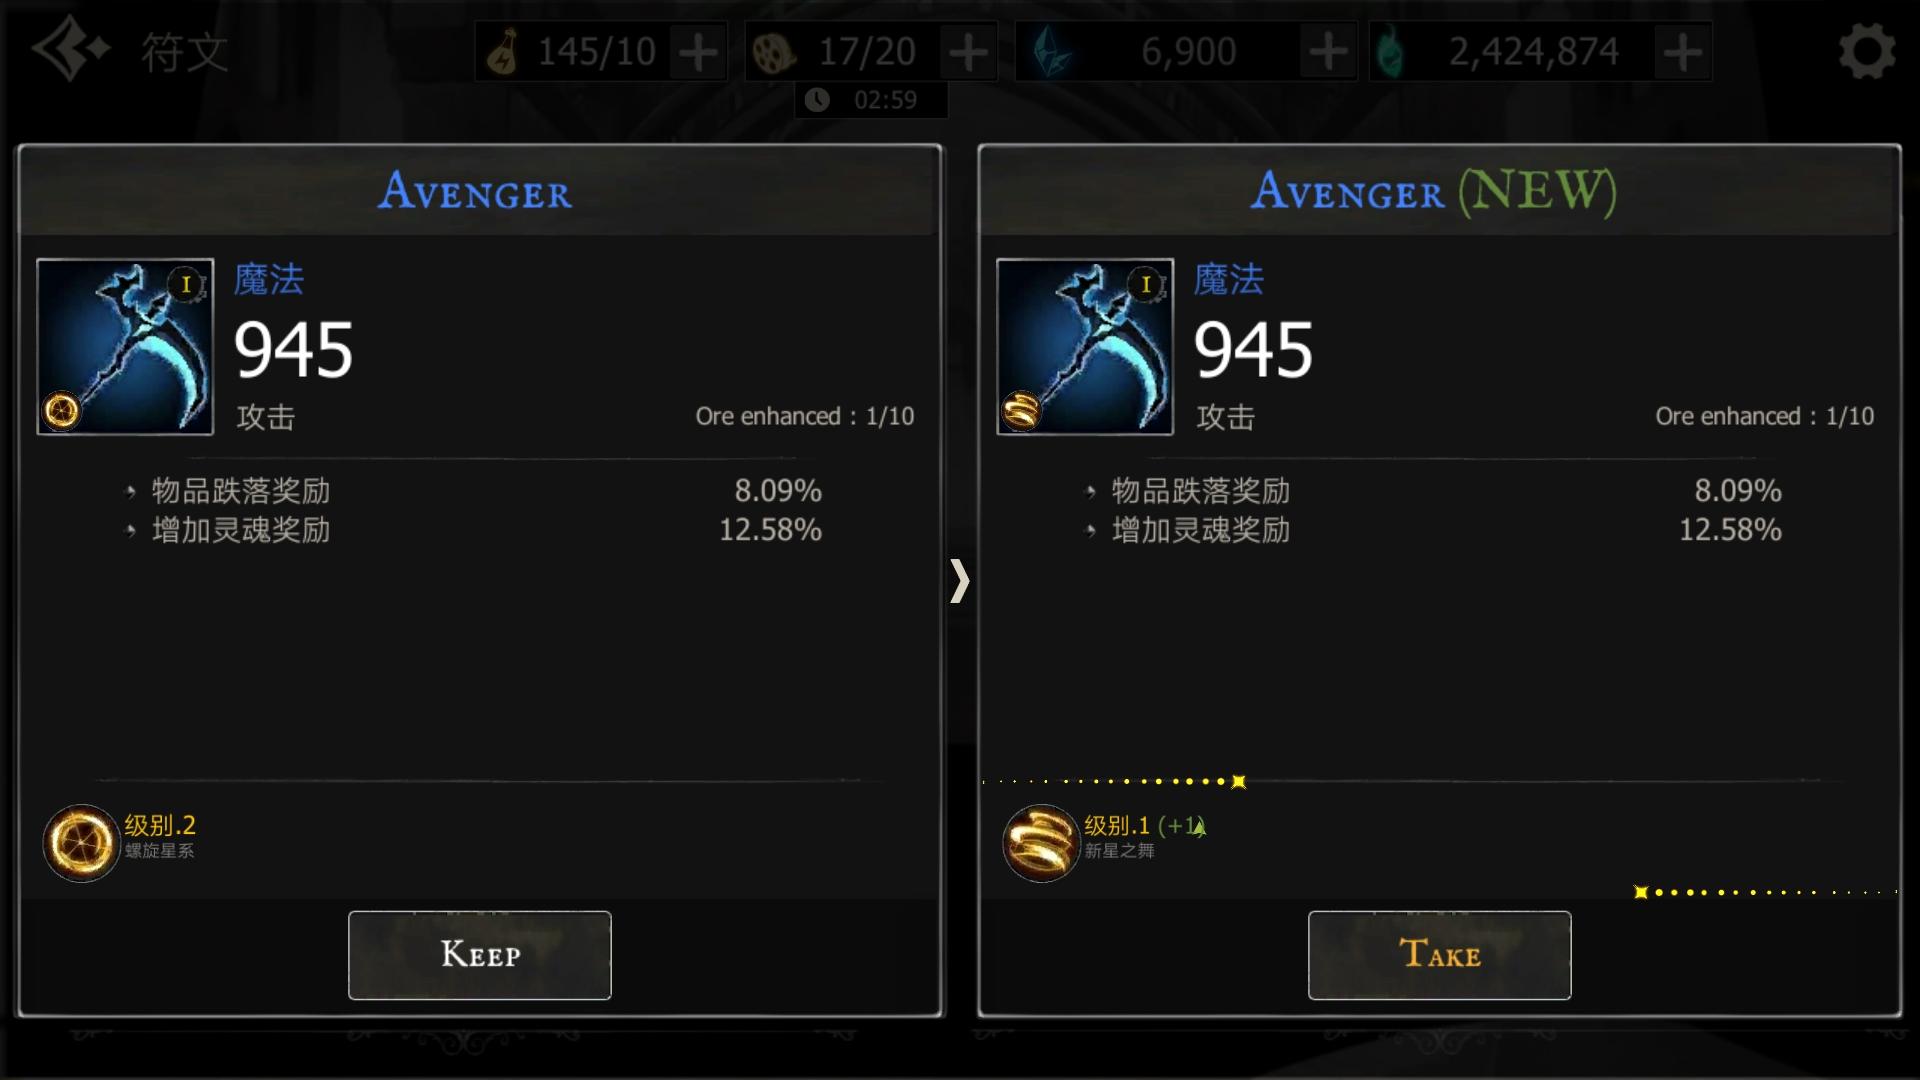Tap the blue crystal currency icon
The image size is (1920, 1080).
click(1049, 52)
